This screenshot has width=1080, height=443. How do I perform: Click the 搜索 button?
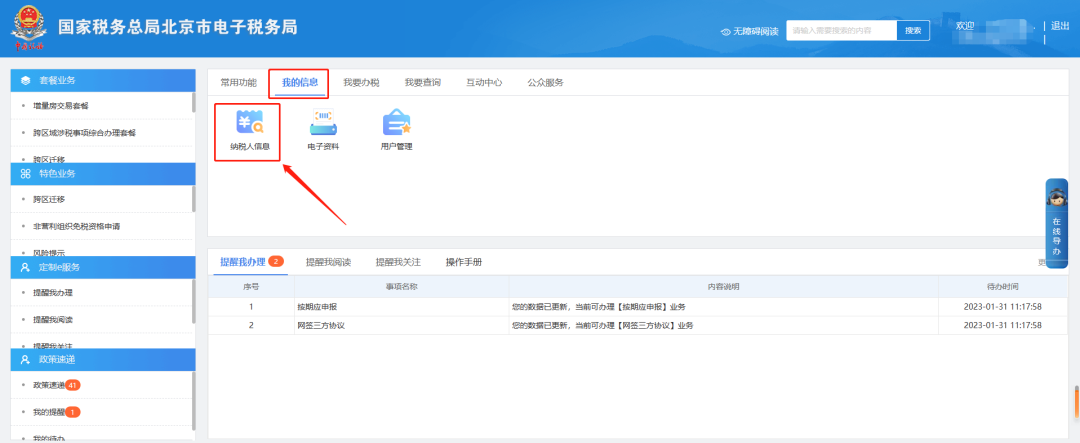coord(913,30)
